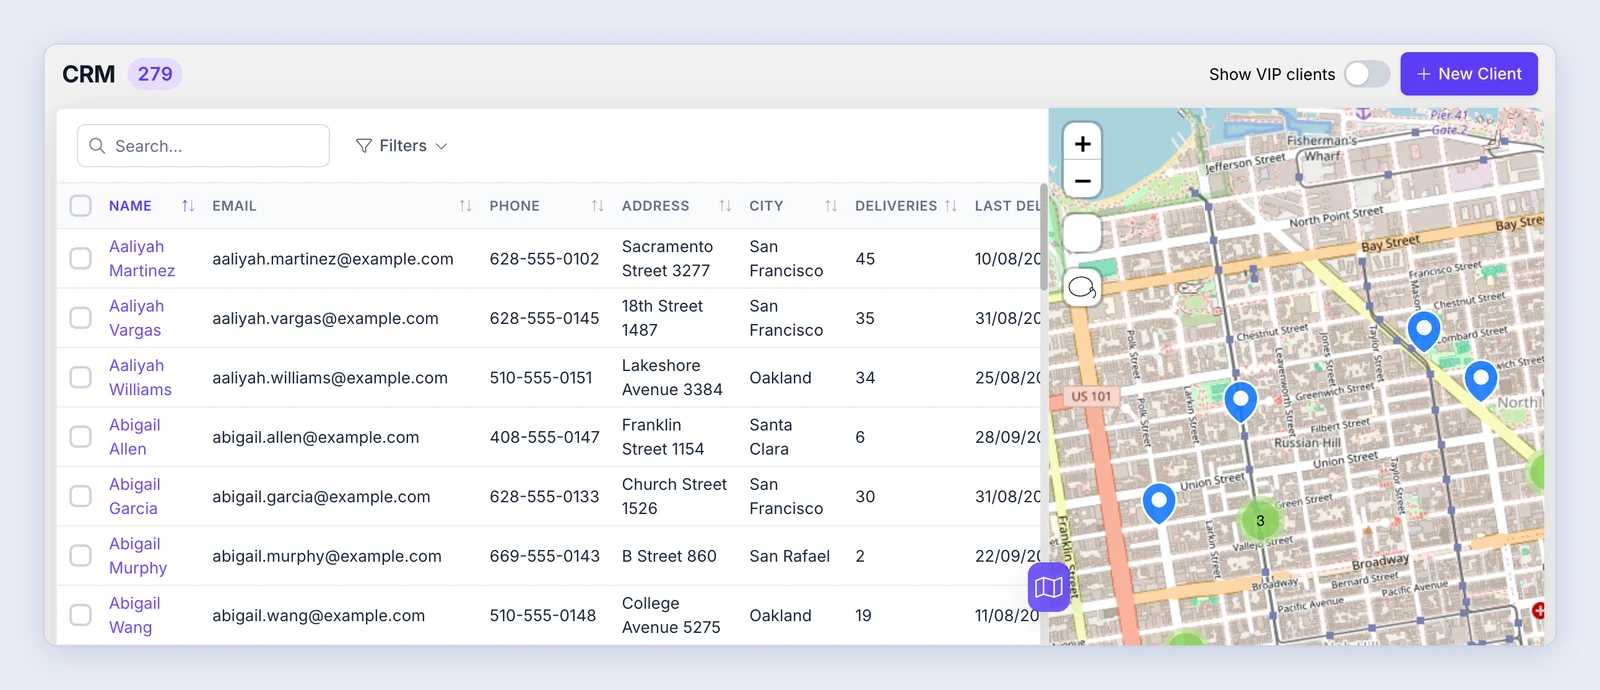
Task: Activate the lasso selection map tool
Action: 1082,288
